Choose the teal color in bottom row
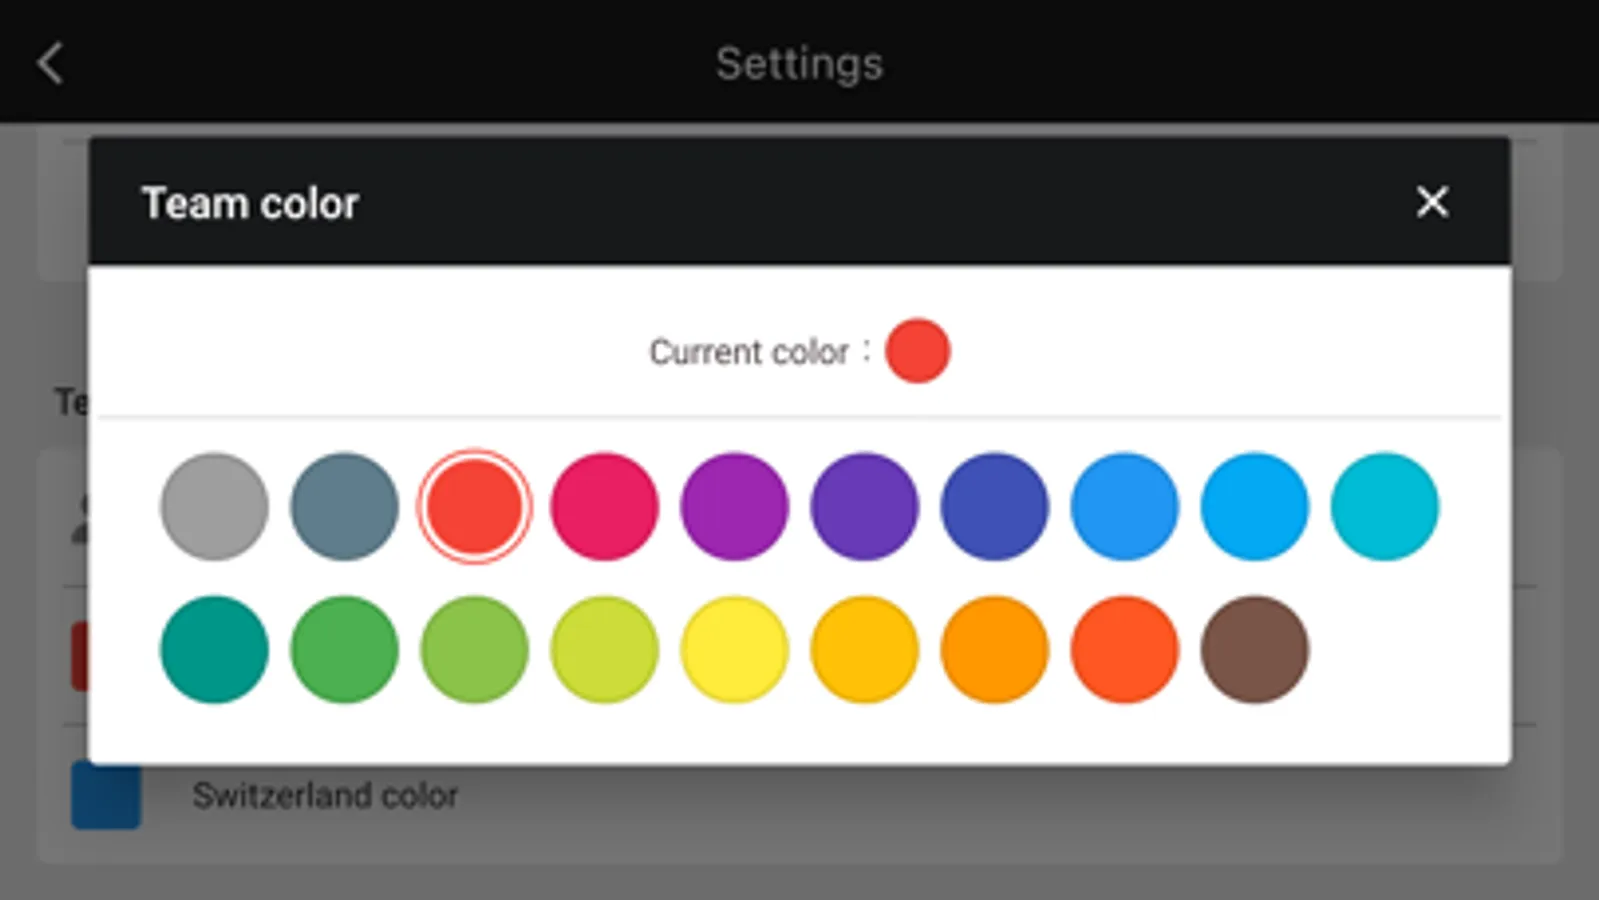 click(213, 650)
